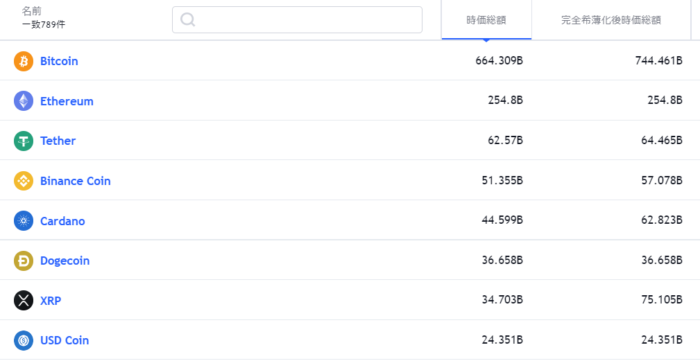Click the Ethereum diamond icon
Viewport: 700px width, 361px height.
(23, 101)
